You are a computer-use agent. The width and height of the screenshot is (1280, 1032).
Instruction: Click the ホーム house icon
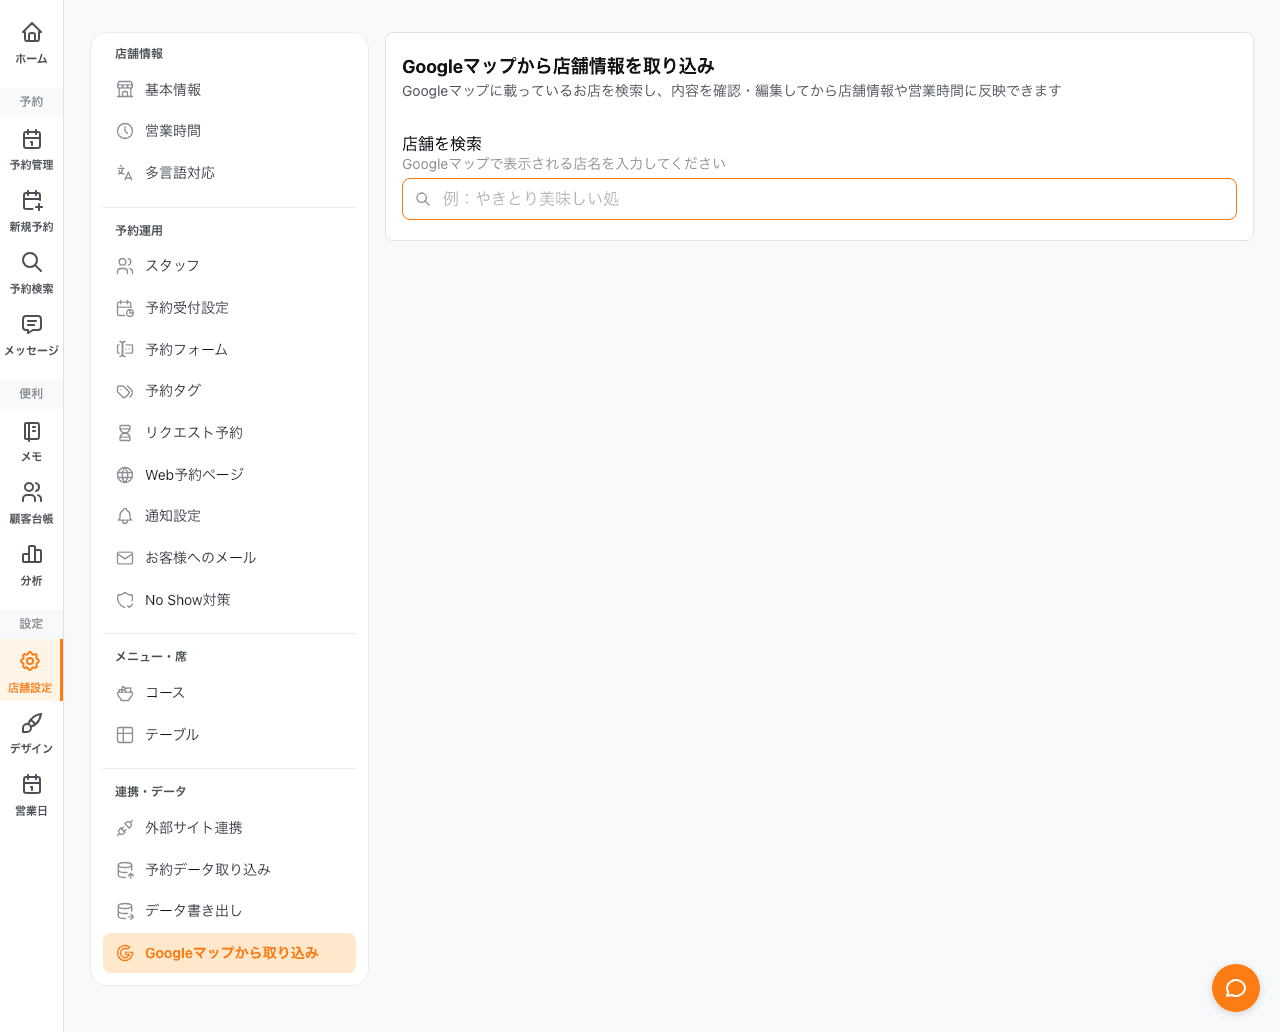click(32, 33)
